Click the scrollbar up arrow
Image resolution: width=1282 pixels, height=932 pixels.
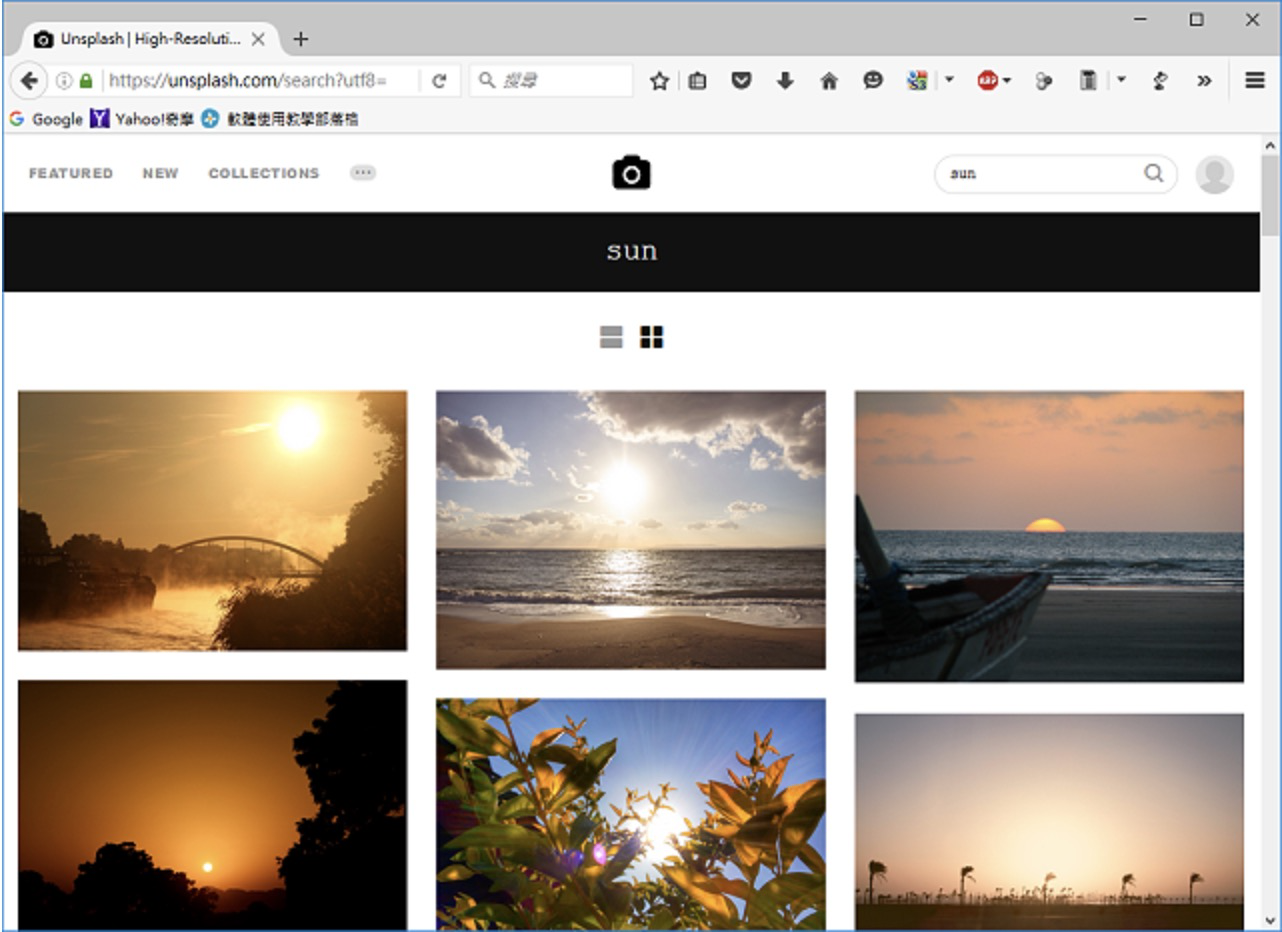pyautogui.click(x=1271, y=146)
